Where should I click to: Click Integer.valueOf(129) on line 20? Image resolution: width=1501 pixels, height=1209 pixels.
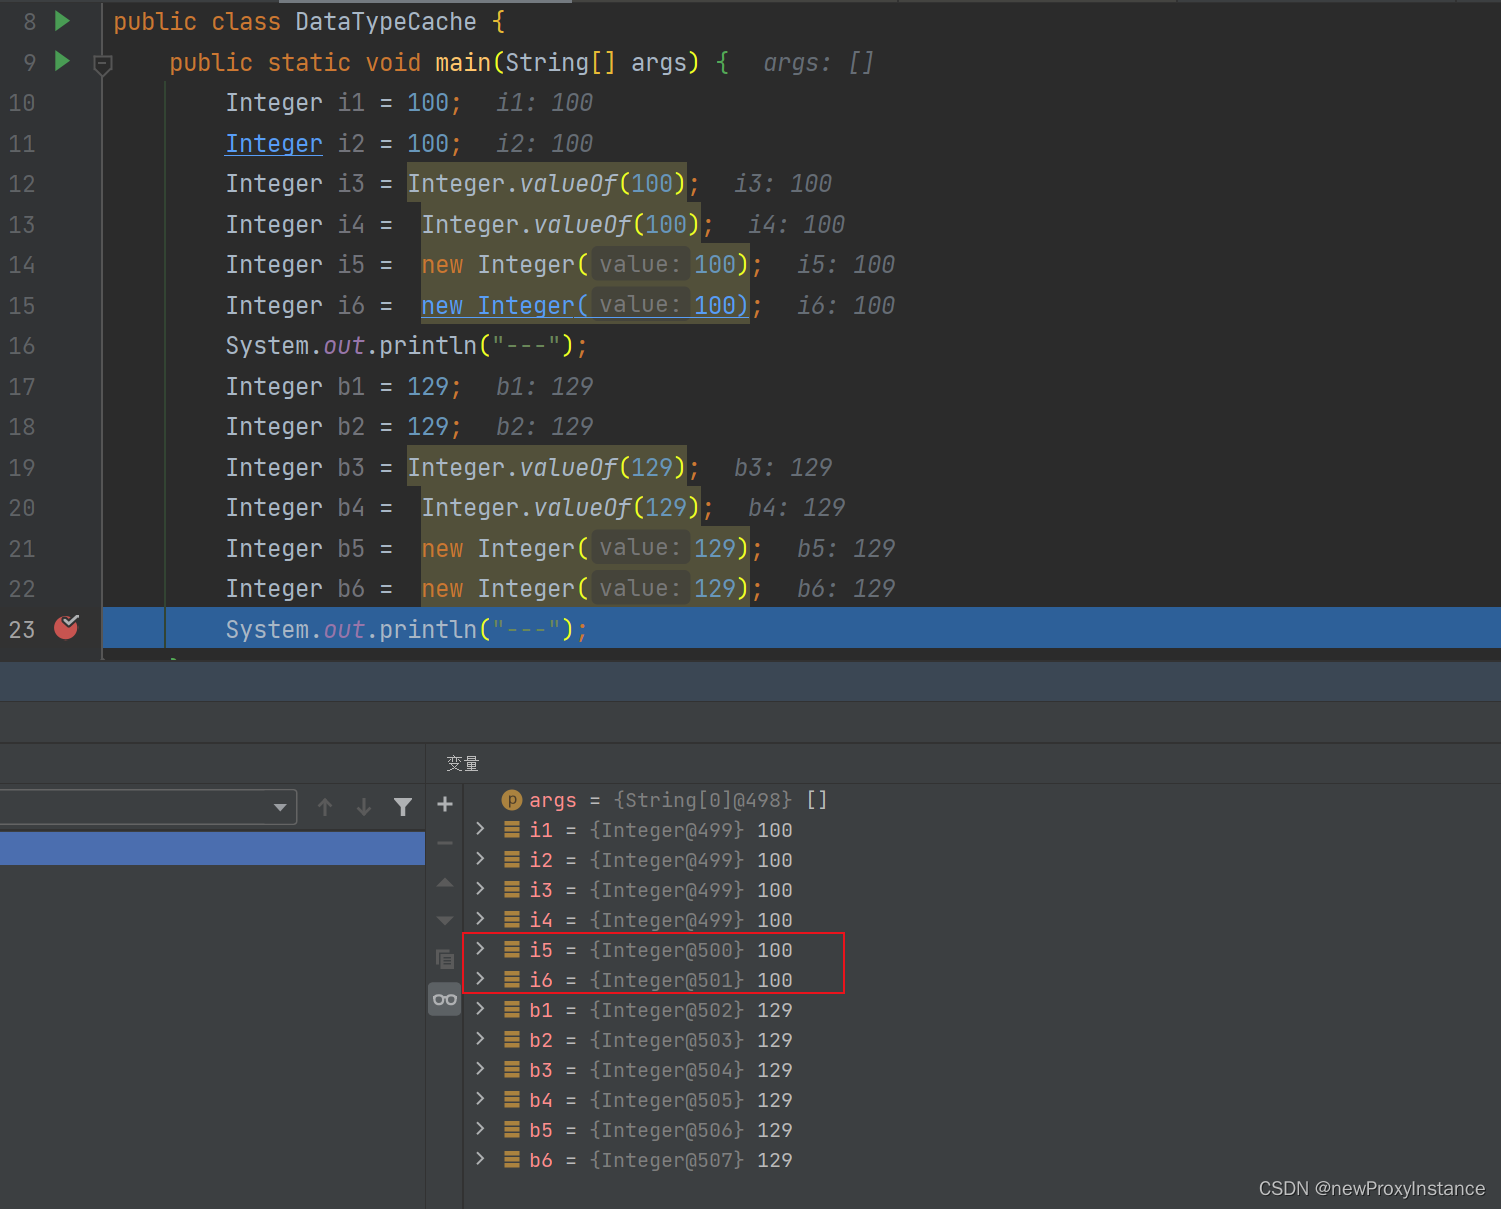pyautogui.click(x=560, y=507)
